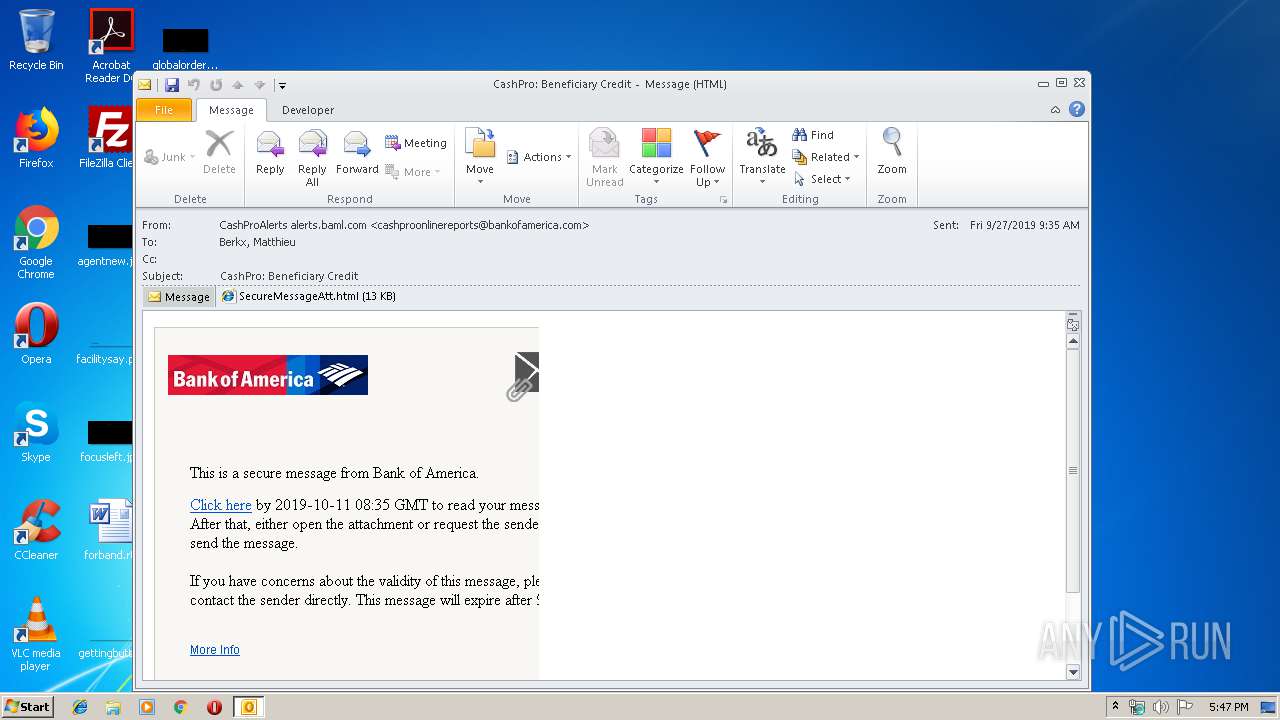
Task: Save using quick access floppy icon
Action: pyautogui.click(x=172, y=85)
